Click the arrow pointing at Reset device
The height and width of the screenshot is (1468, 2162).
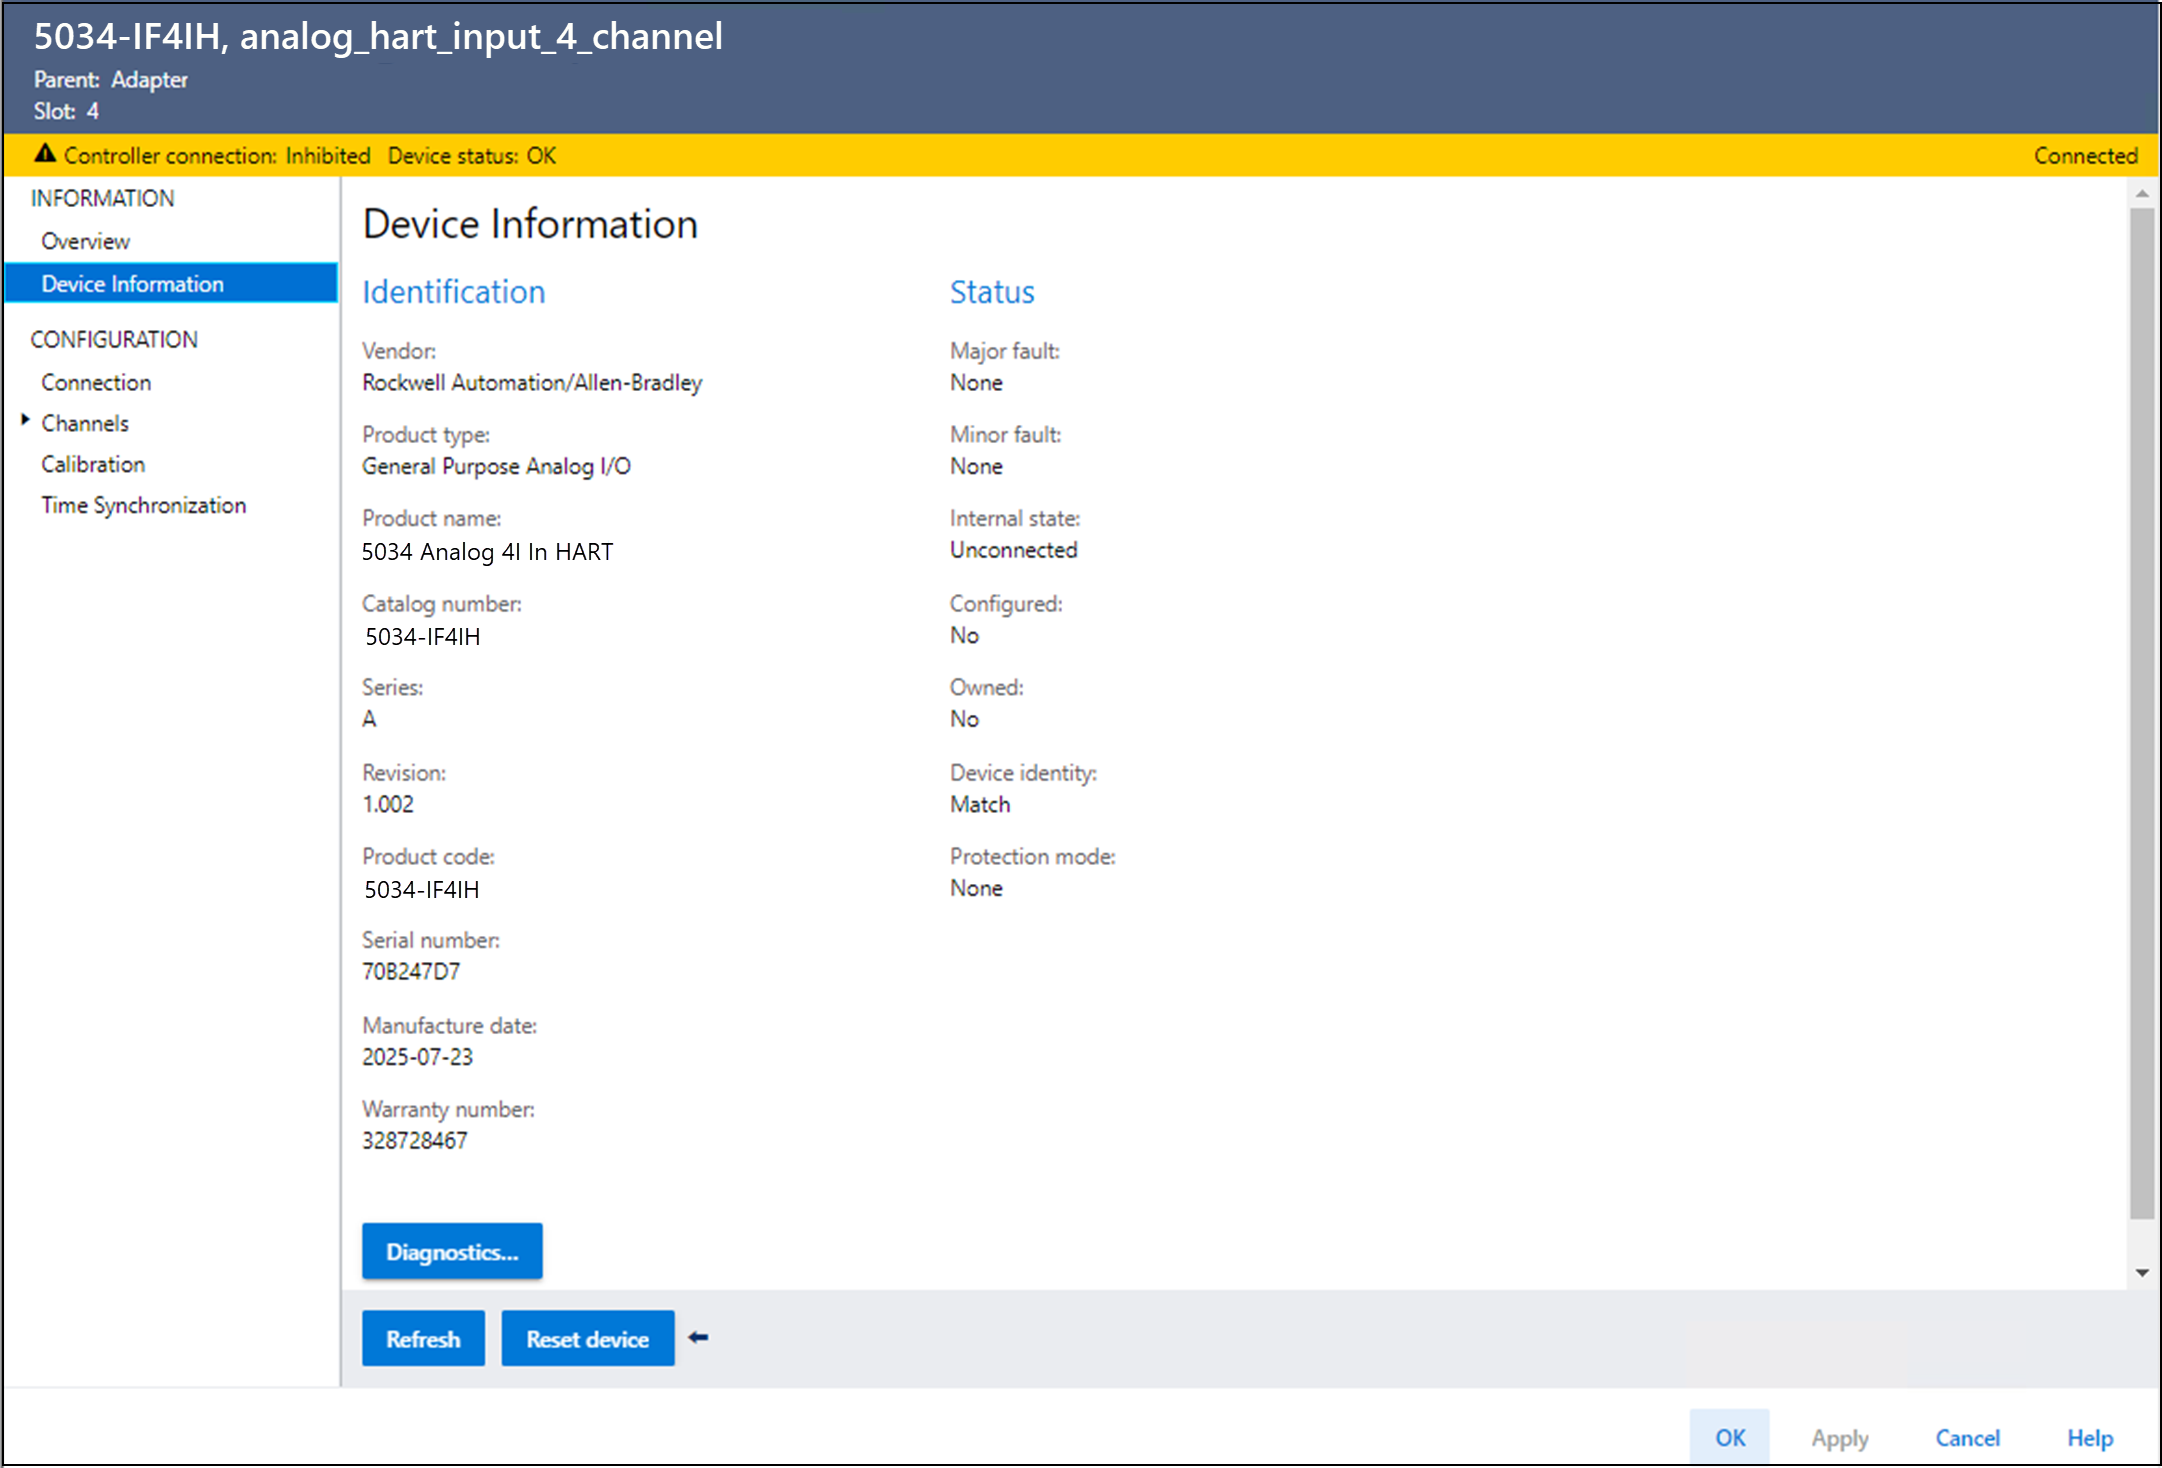coord(699,1337)
